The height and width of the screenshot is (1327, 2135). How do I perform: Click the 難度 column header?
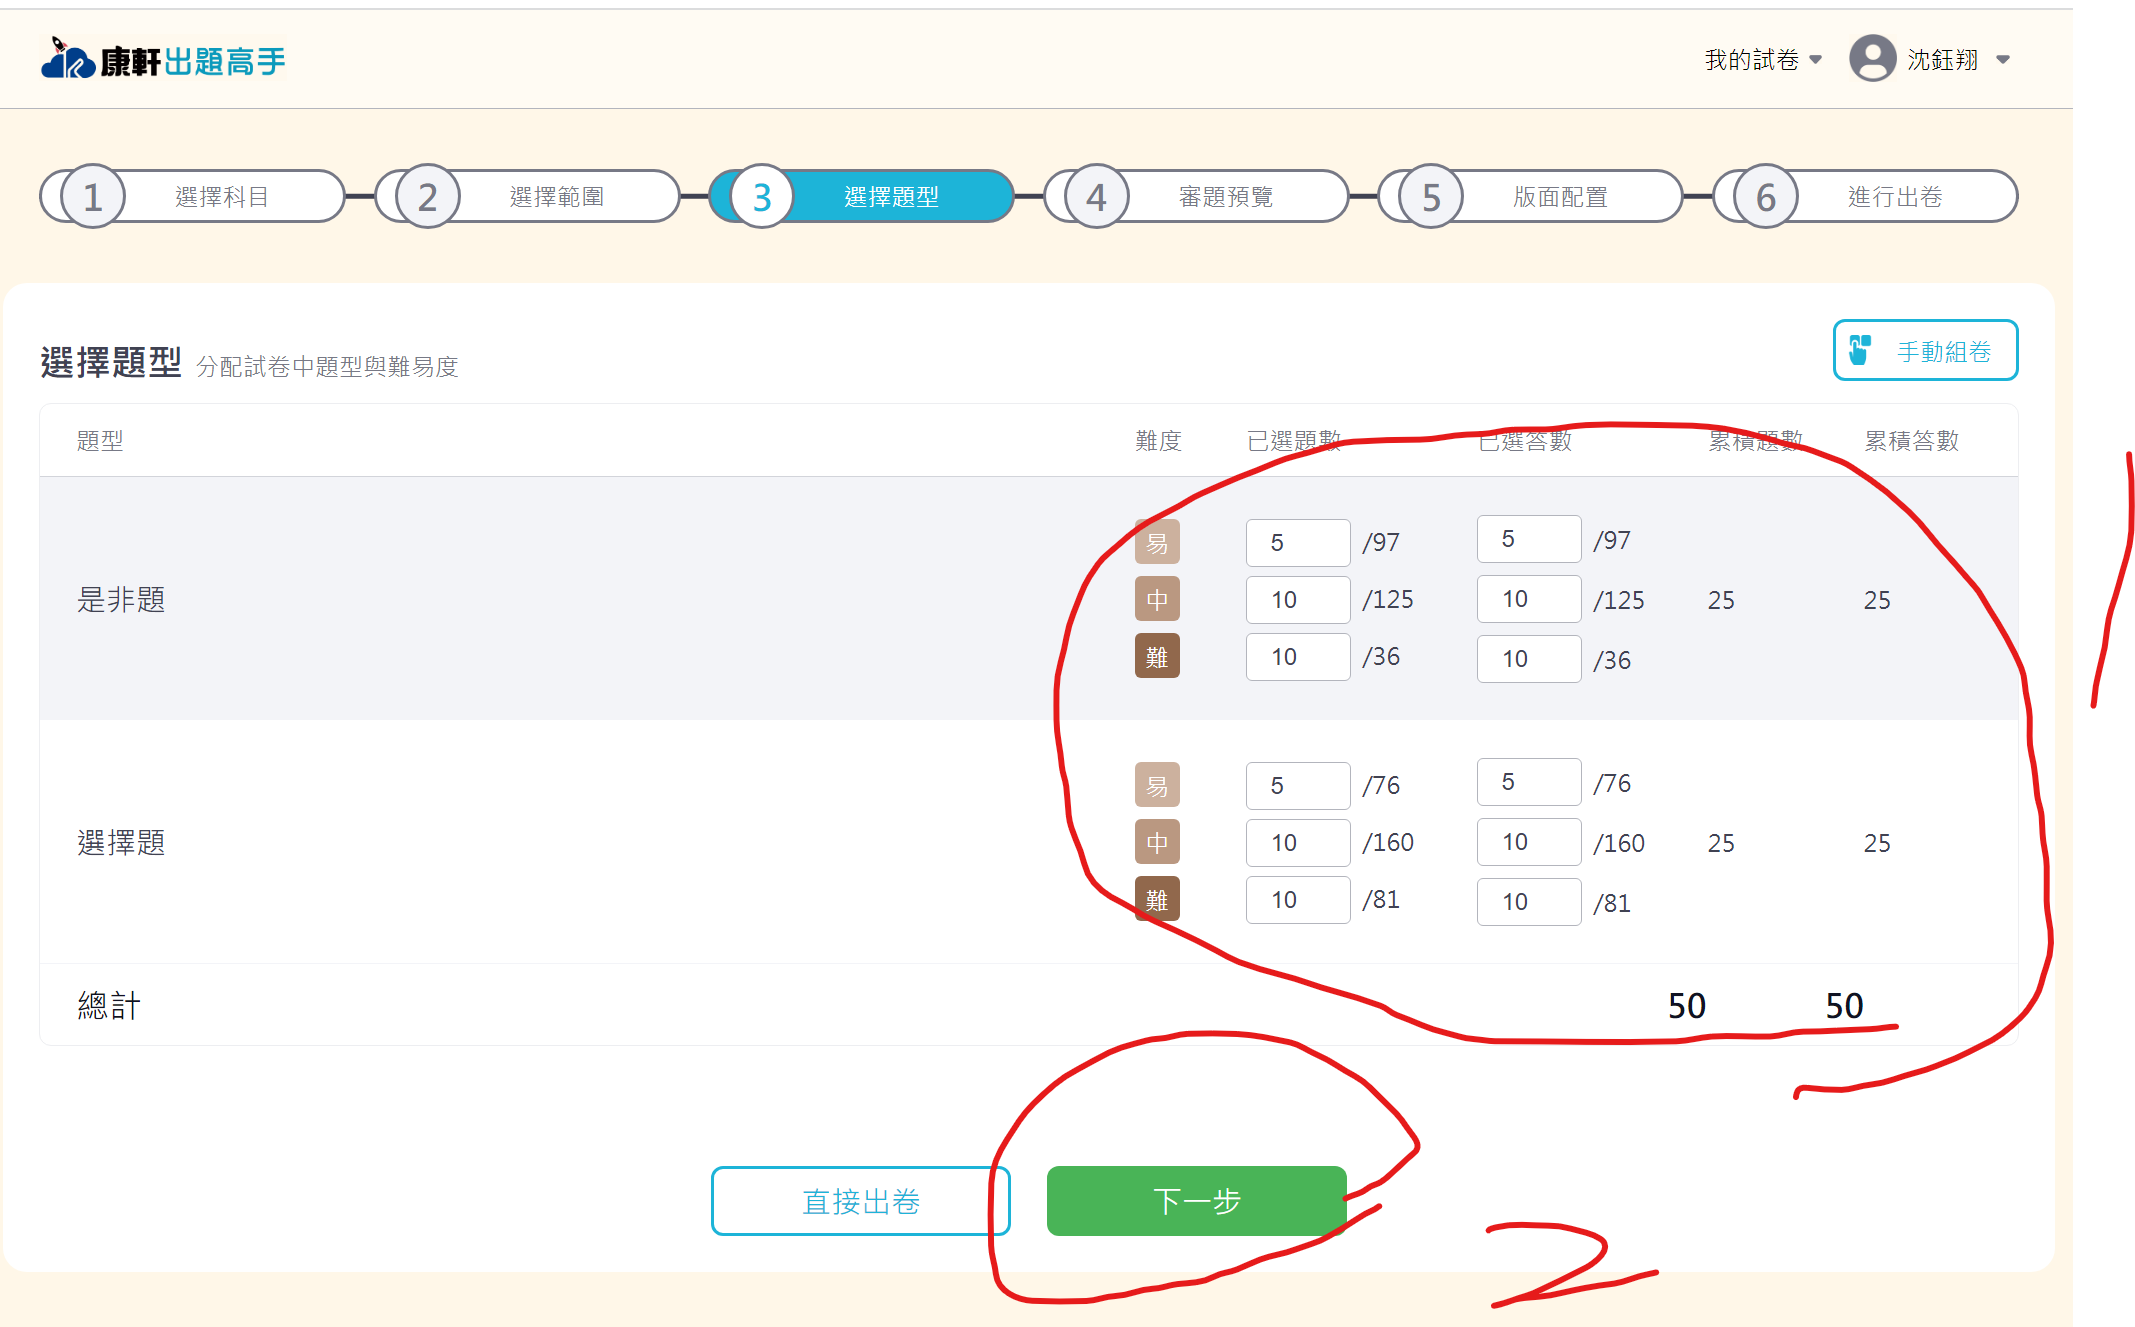tap(1158, 440)
